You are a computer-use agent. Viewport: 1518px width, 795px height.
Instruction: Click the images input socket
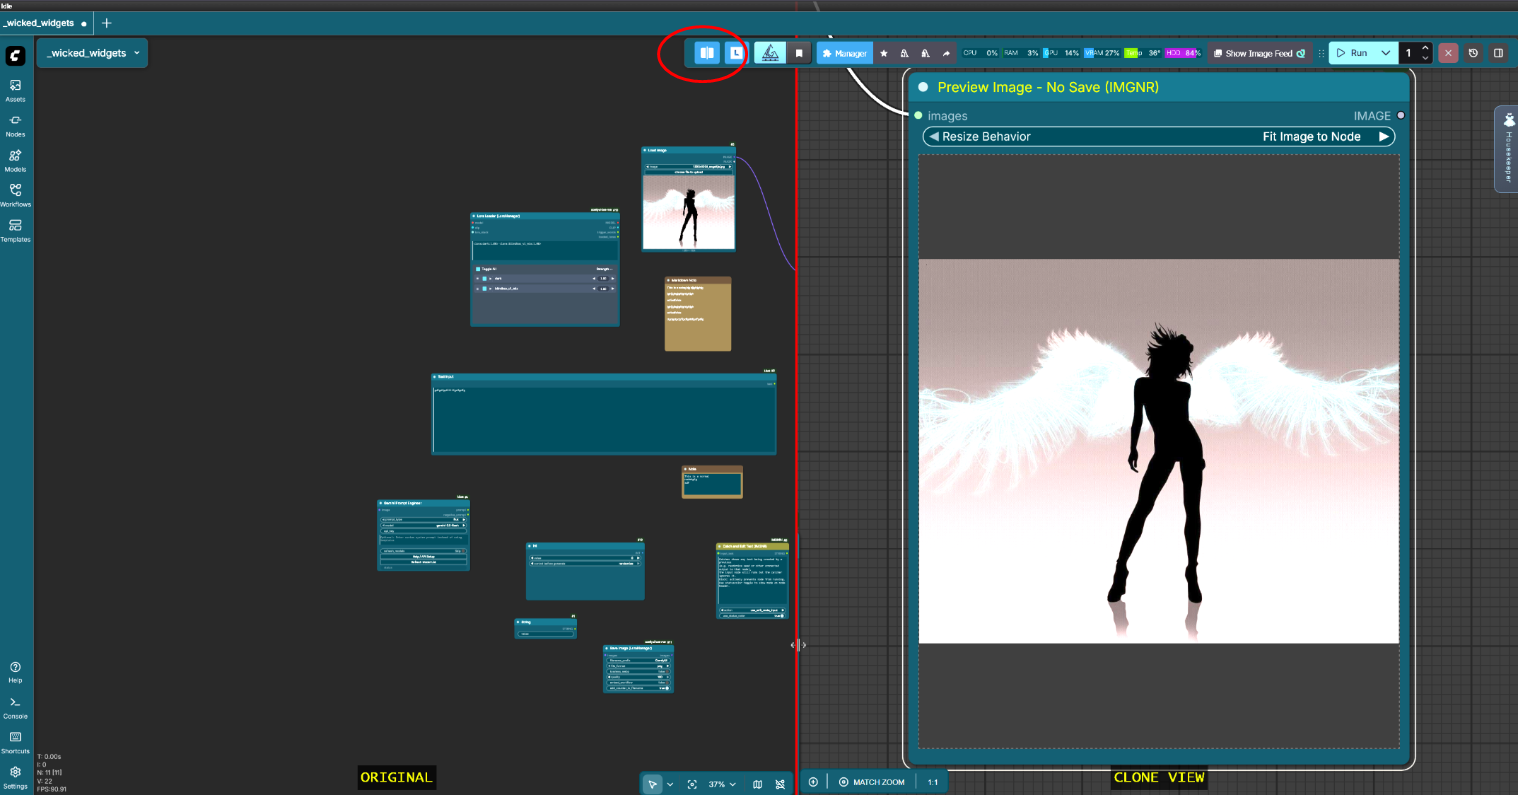point(919,116)
